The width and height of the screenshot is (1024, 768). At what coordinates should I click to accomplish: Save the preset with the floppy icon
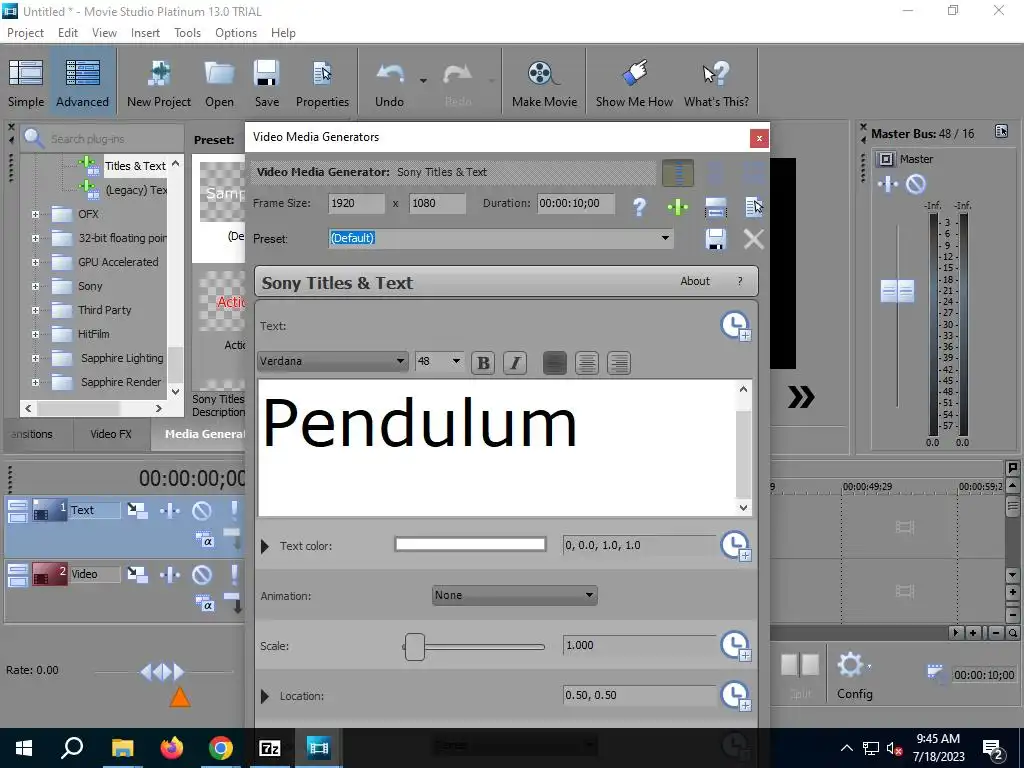[716, 239]
